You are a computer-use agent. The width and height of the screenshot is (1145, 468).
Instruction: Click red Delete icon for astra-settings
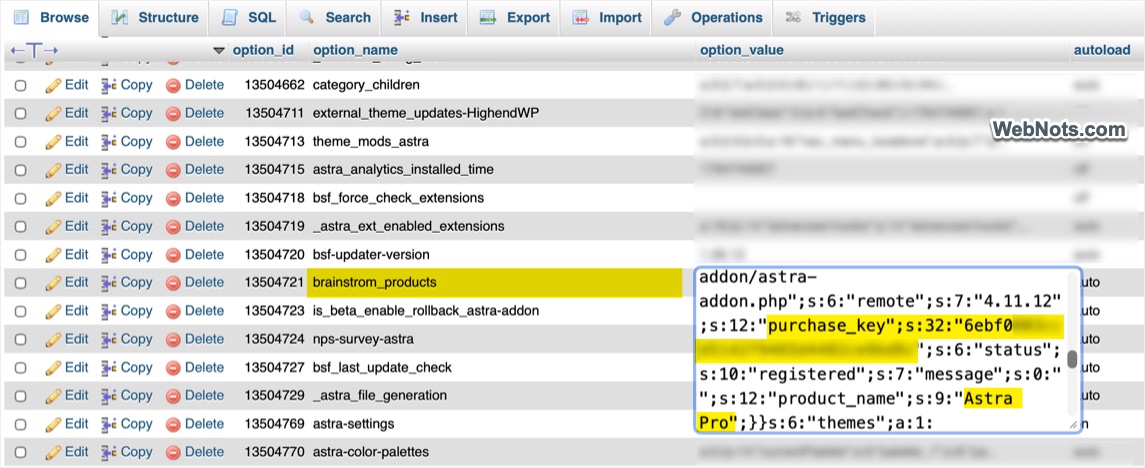point(173,424)
